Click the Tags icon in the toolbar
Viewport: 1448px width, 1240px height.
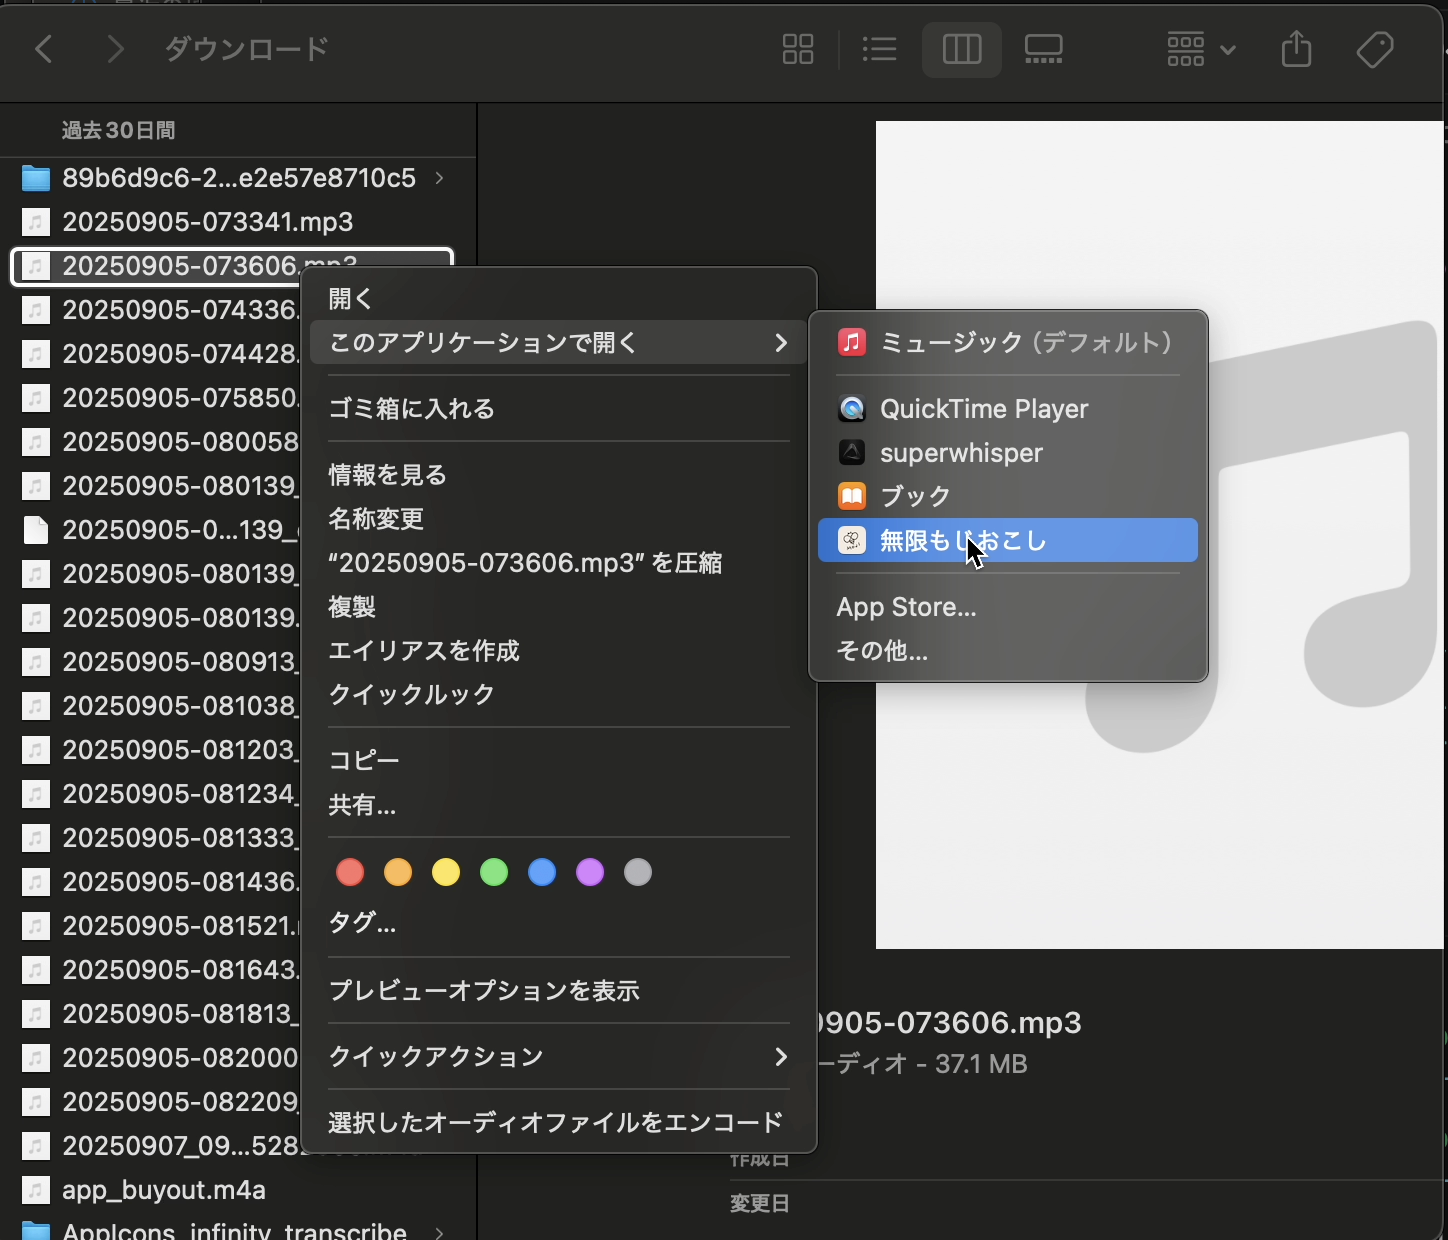point(1375,49)
